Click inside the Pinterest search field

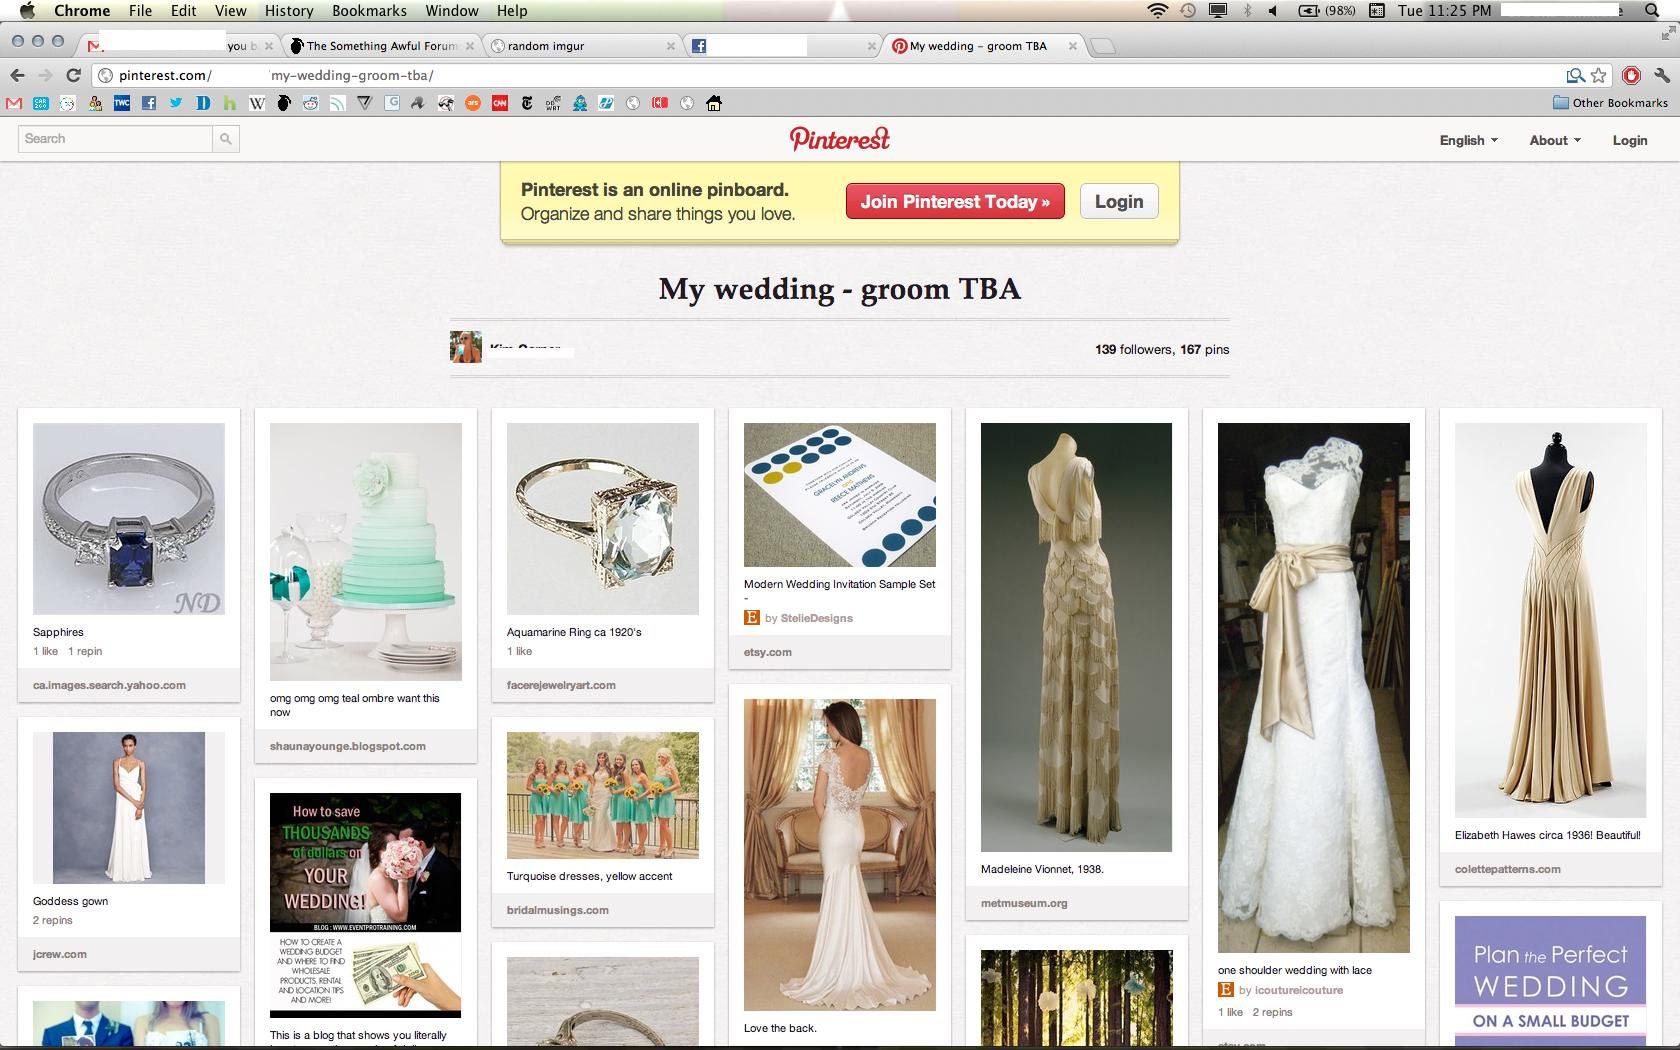pos(115,139)
